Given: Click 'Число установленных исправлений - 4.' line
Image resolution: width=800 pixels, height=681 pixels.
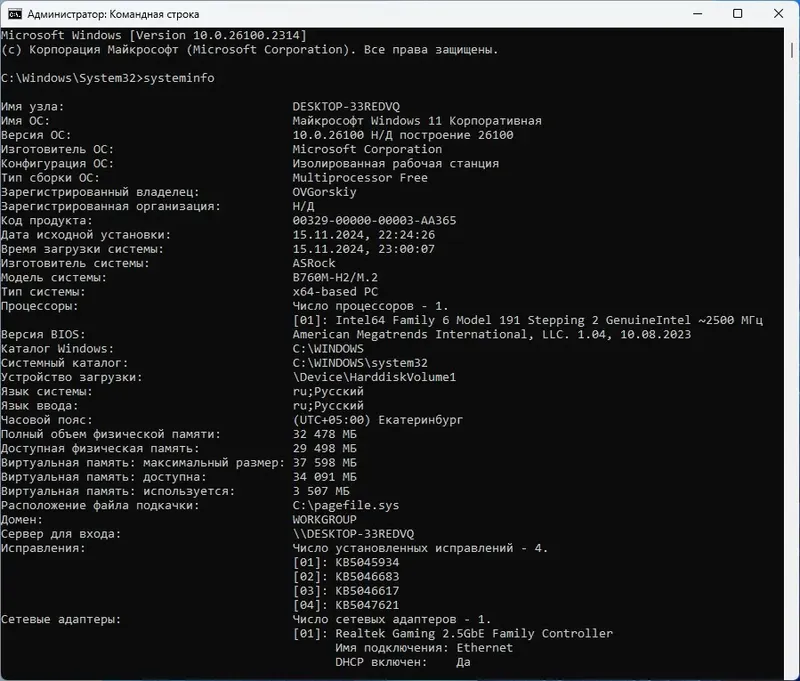Looking at the screenshot, I should [x=420, y=548].
